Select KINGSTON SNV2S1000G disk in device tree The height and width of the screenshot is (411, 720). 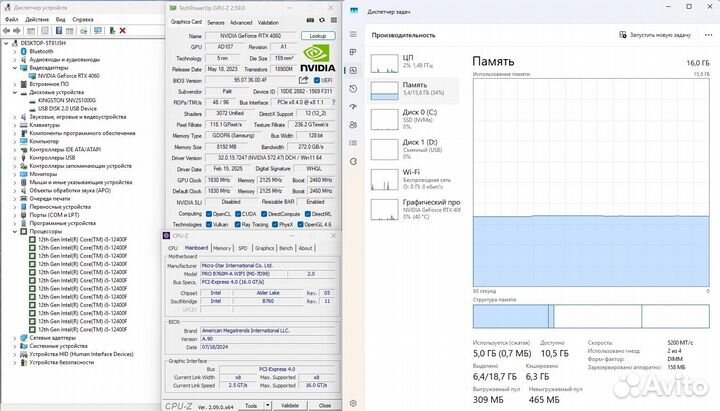[x=67, y=101]
